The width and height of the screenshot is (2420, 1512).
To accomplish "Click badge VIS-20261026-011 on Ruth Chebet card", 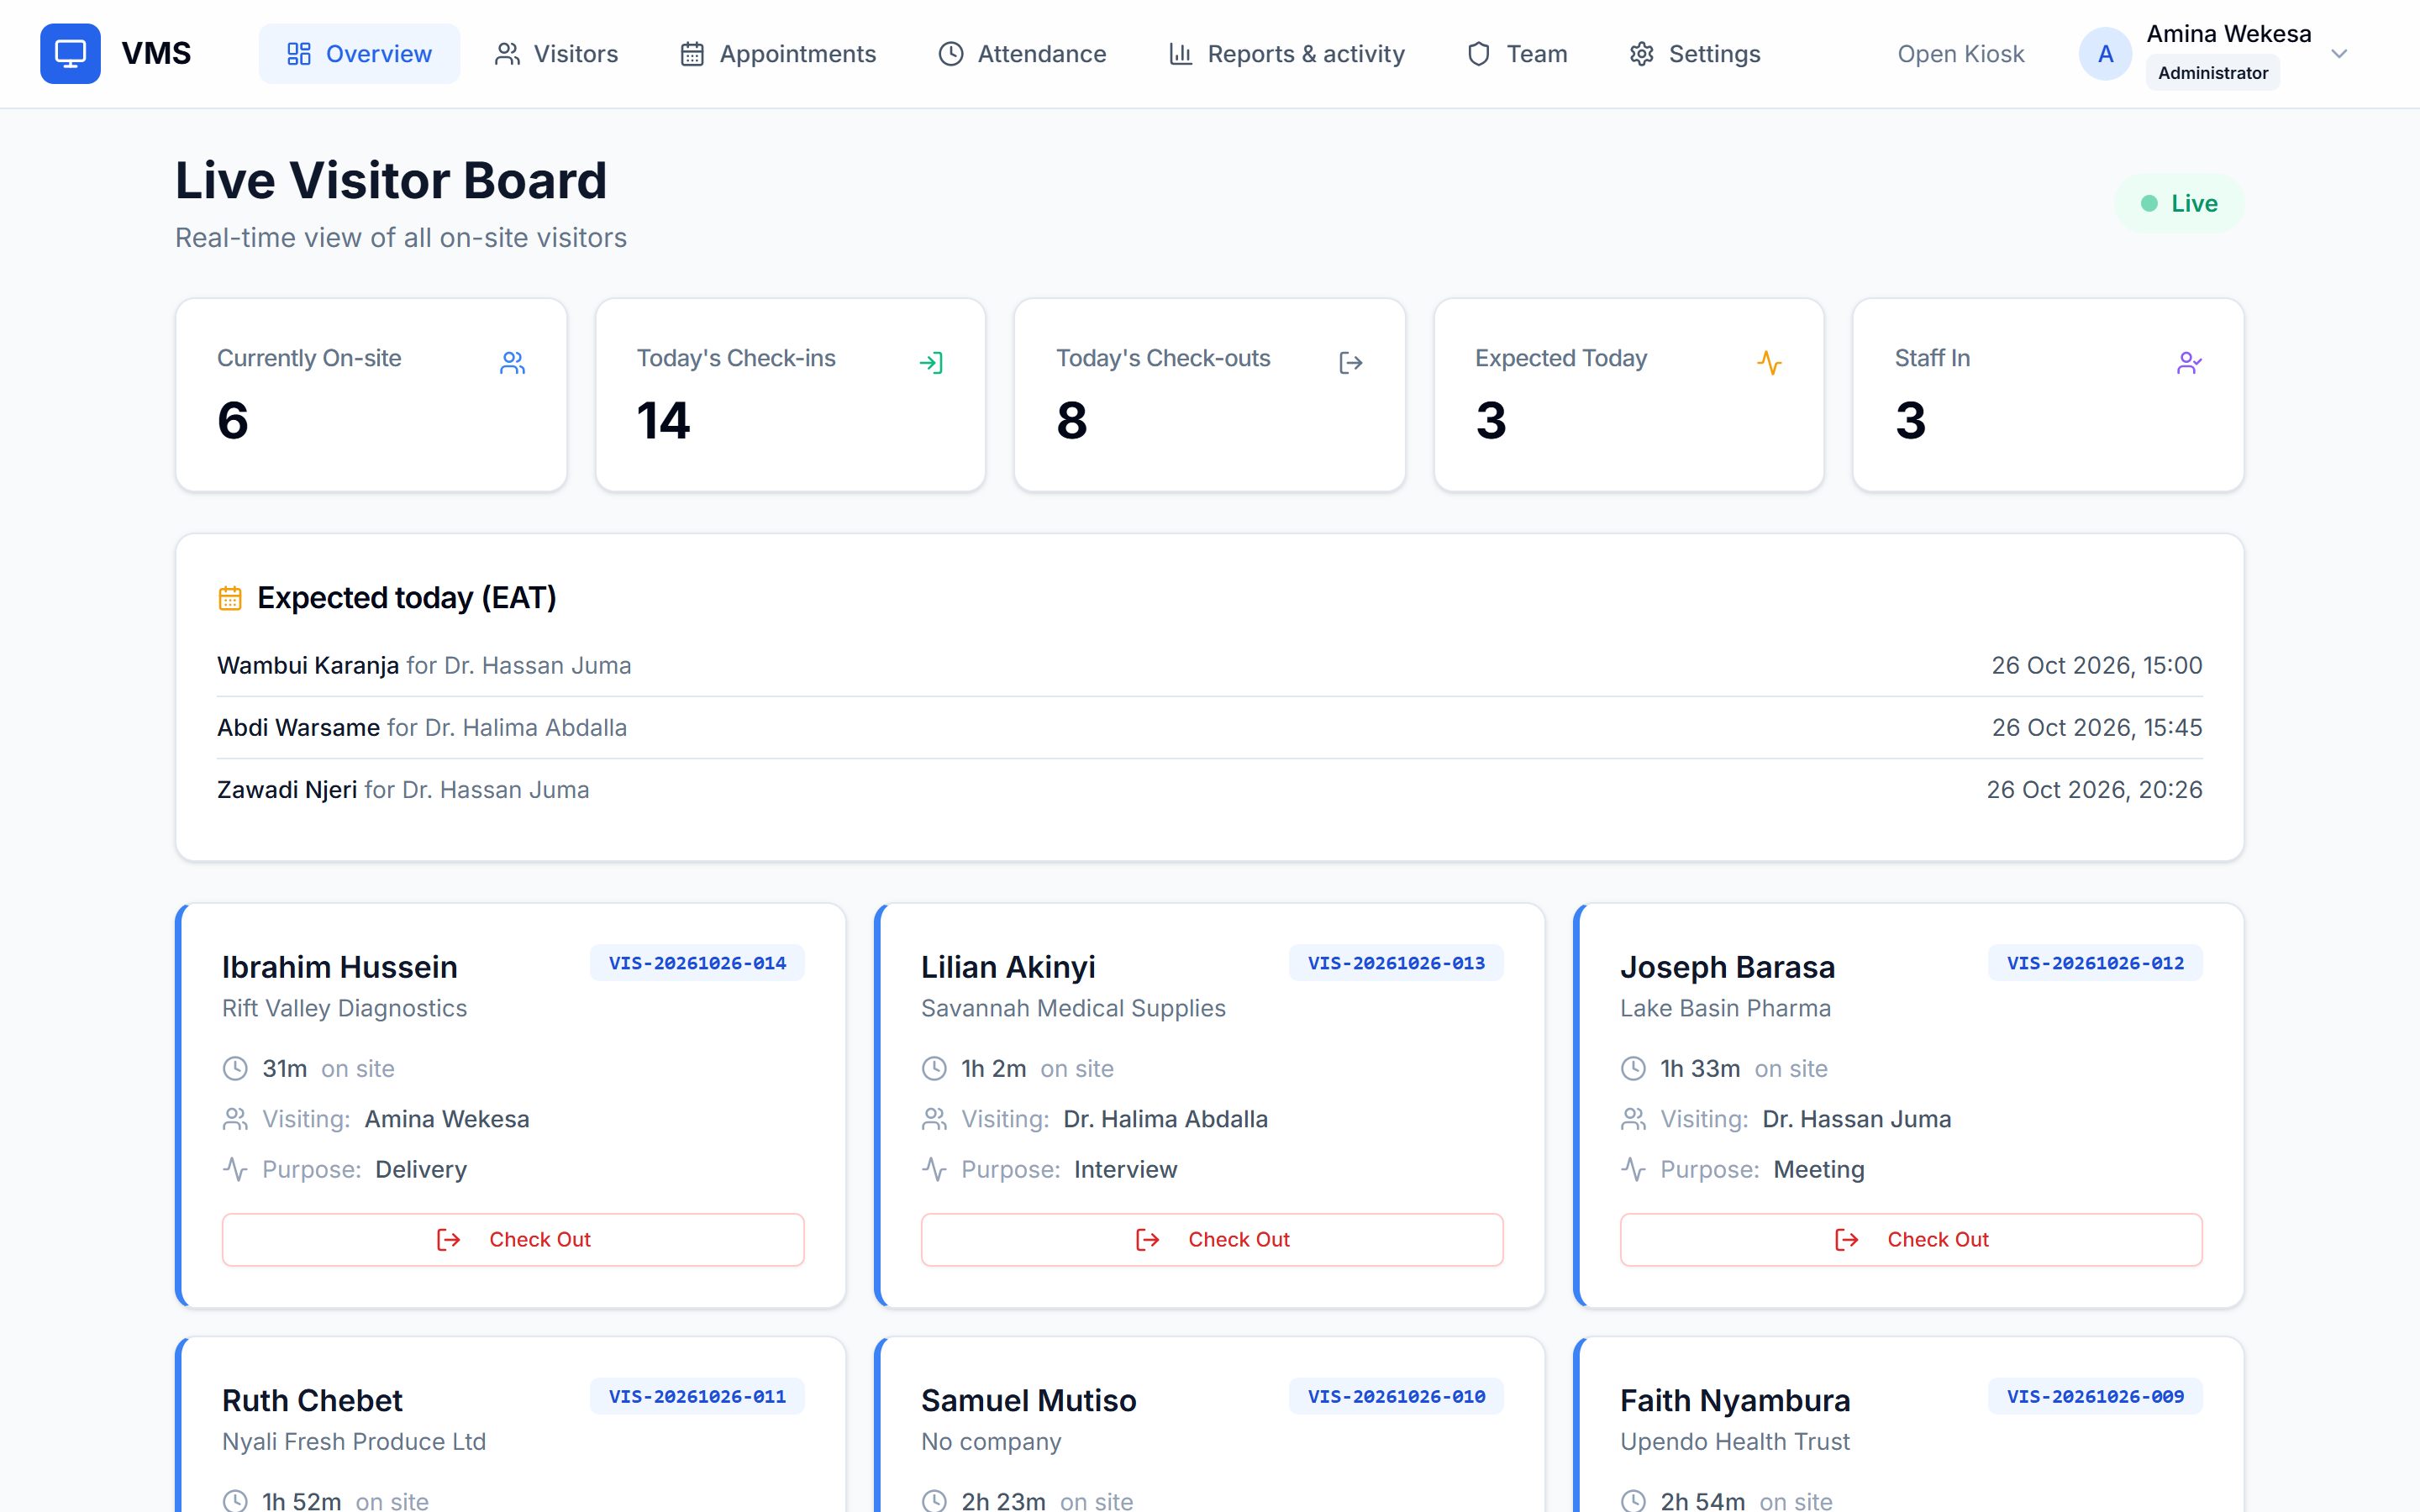I will (697, 1397).
